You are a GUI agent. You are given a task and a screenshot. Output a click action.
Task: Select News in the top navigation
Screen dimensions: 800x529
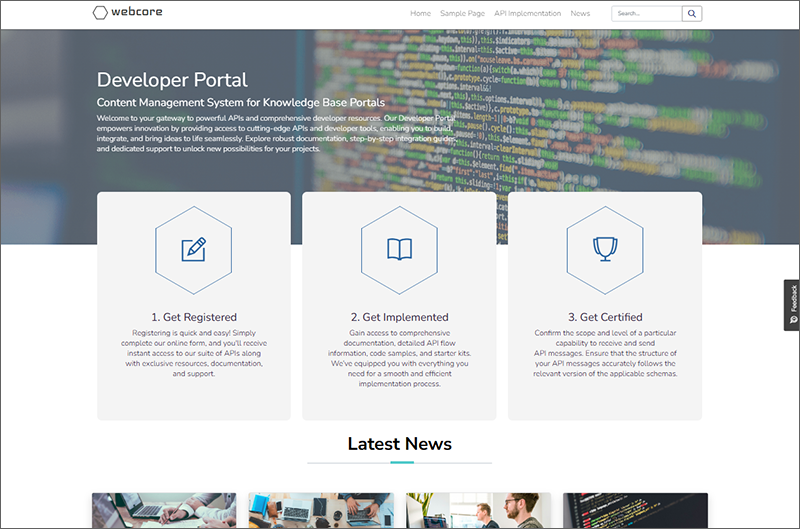(x=580, y=14)
